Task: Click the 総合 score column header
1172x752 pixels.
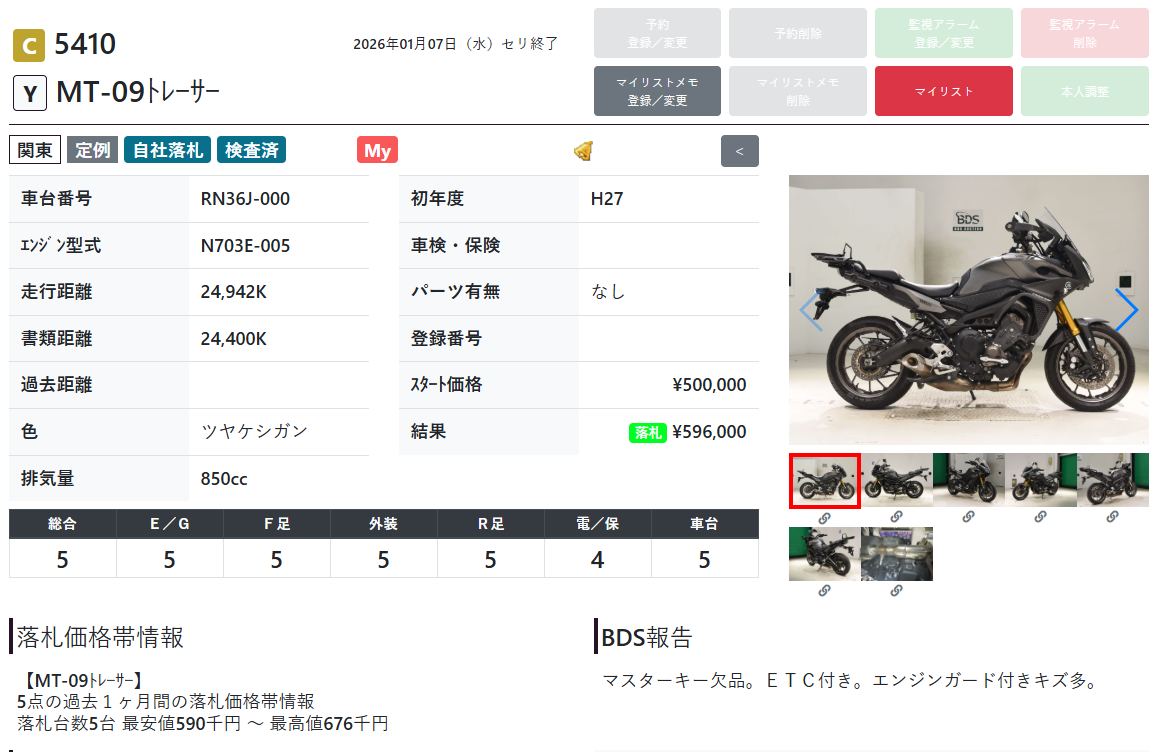Action: pos(62,524)
